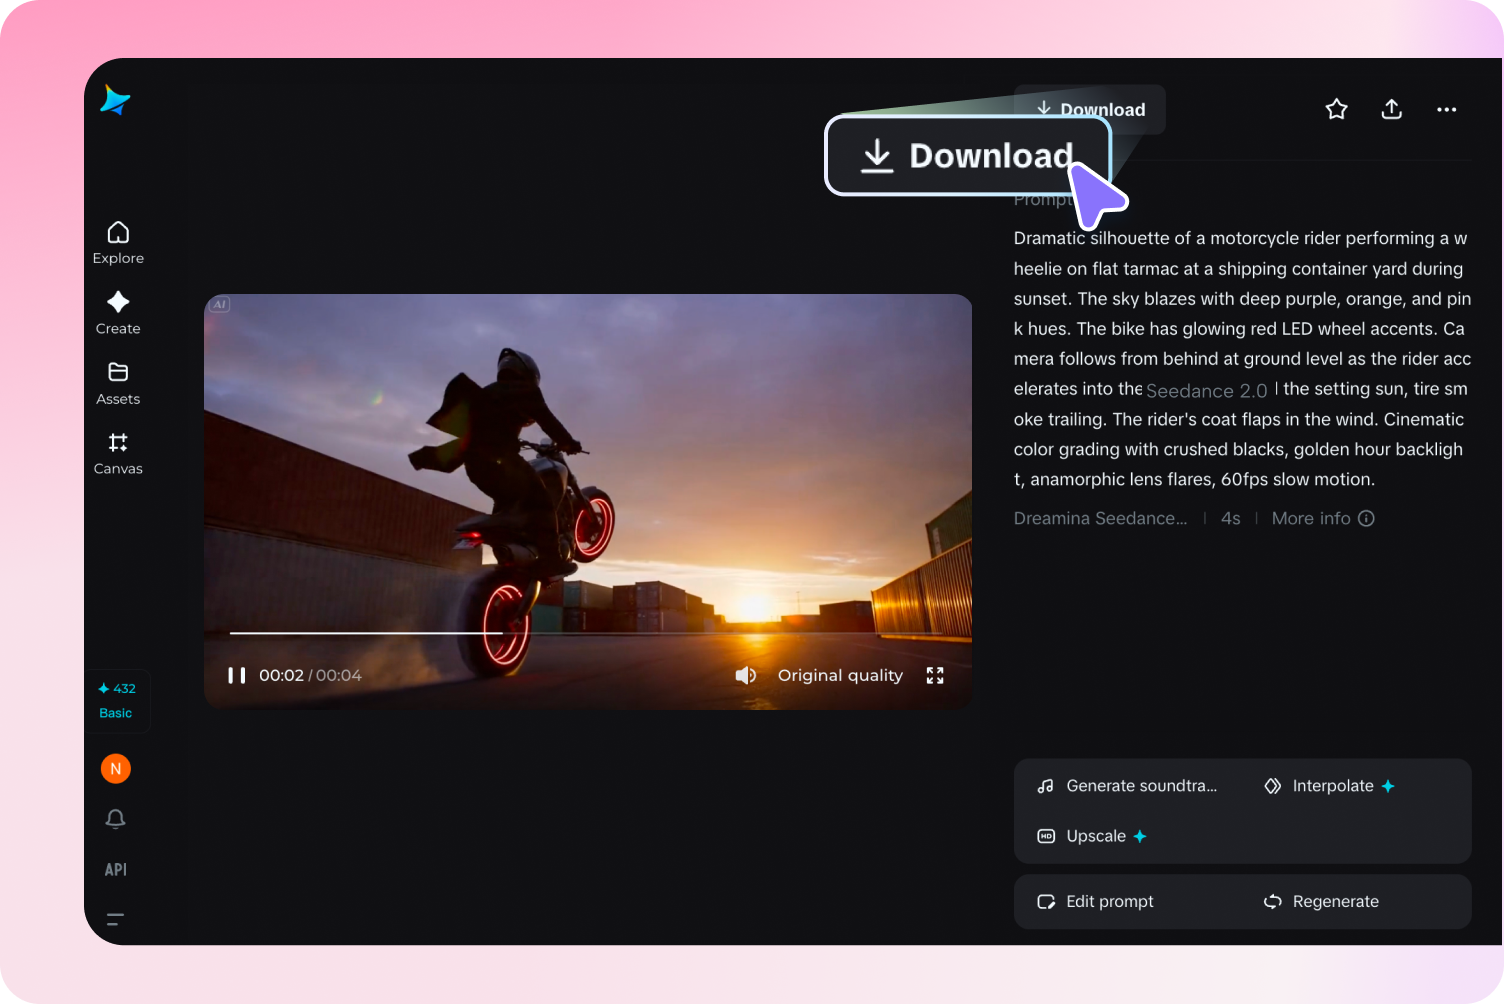The image size is (1504, 1004).
Task: Open the API link in the sidebar
Action: [x=116, y=870]
